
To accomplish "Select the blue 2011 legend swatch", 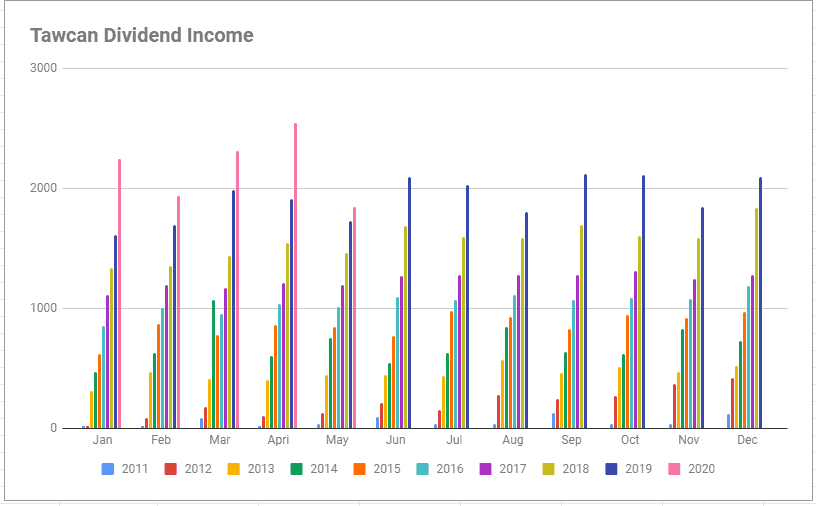I will 107,468.
